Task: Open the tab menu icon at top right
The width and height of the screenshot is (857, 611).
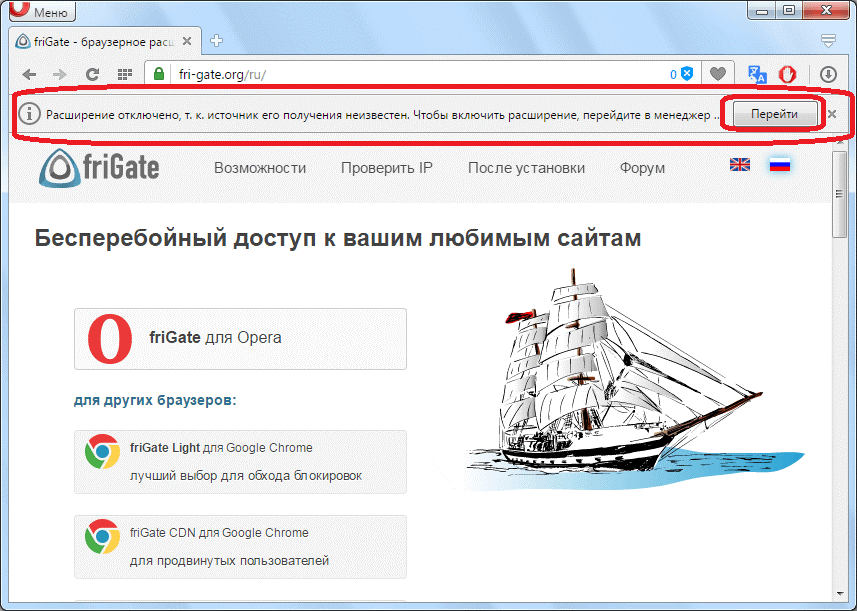Action: pyautogui.click(x=829, y=40)
